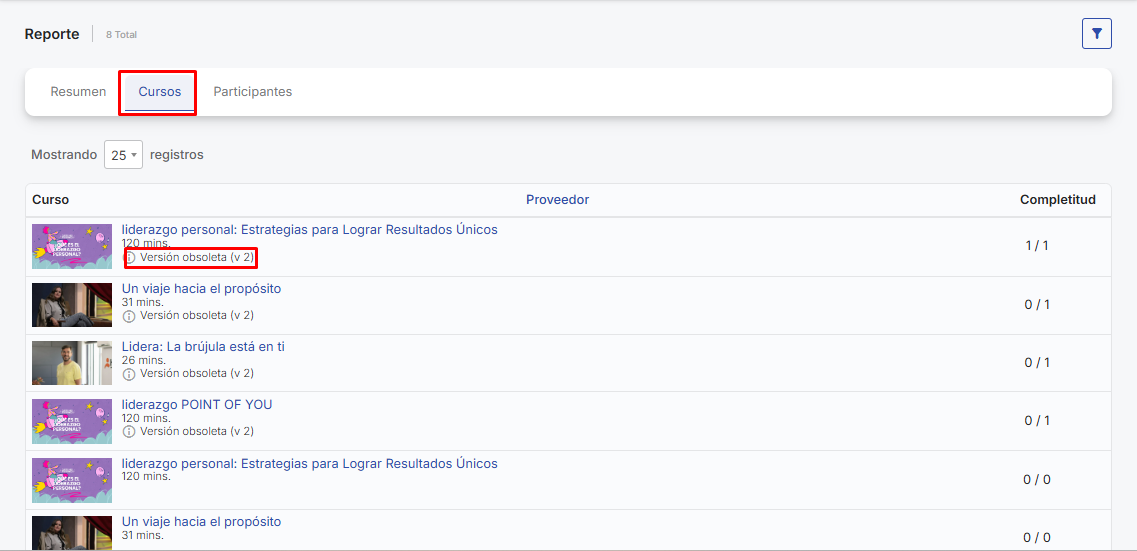The image size is (1137, 551).
Task: Click info icon under liderazgo POINT OF YOU
Action: click(129, 432)
